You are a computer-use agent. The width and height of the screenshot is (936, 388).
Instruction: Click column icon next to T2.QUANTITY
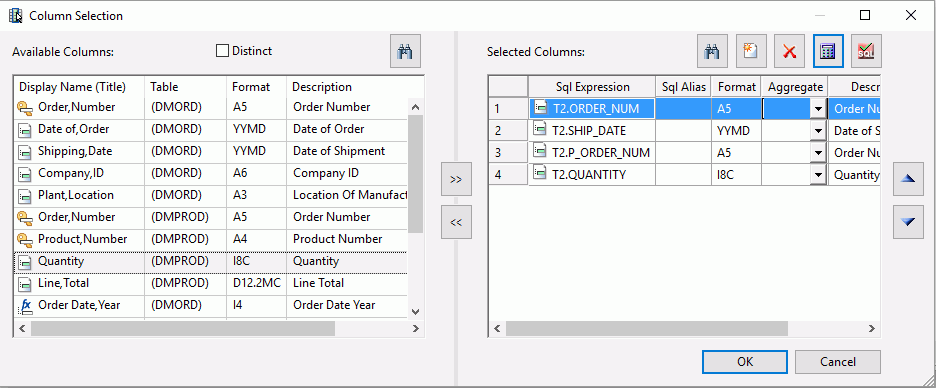tap(540, 174)
